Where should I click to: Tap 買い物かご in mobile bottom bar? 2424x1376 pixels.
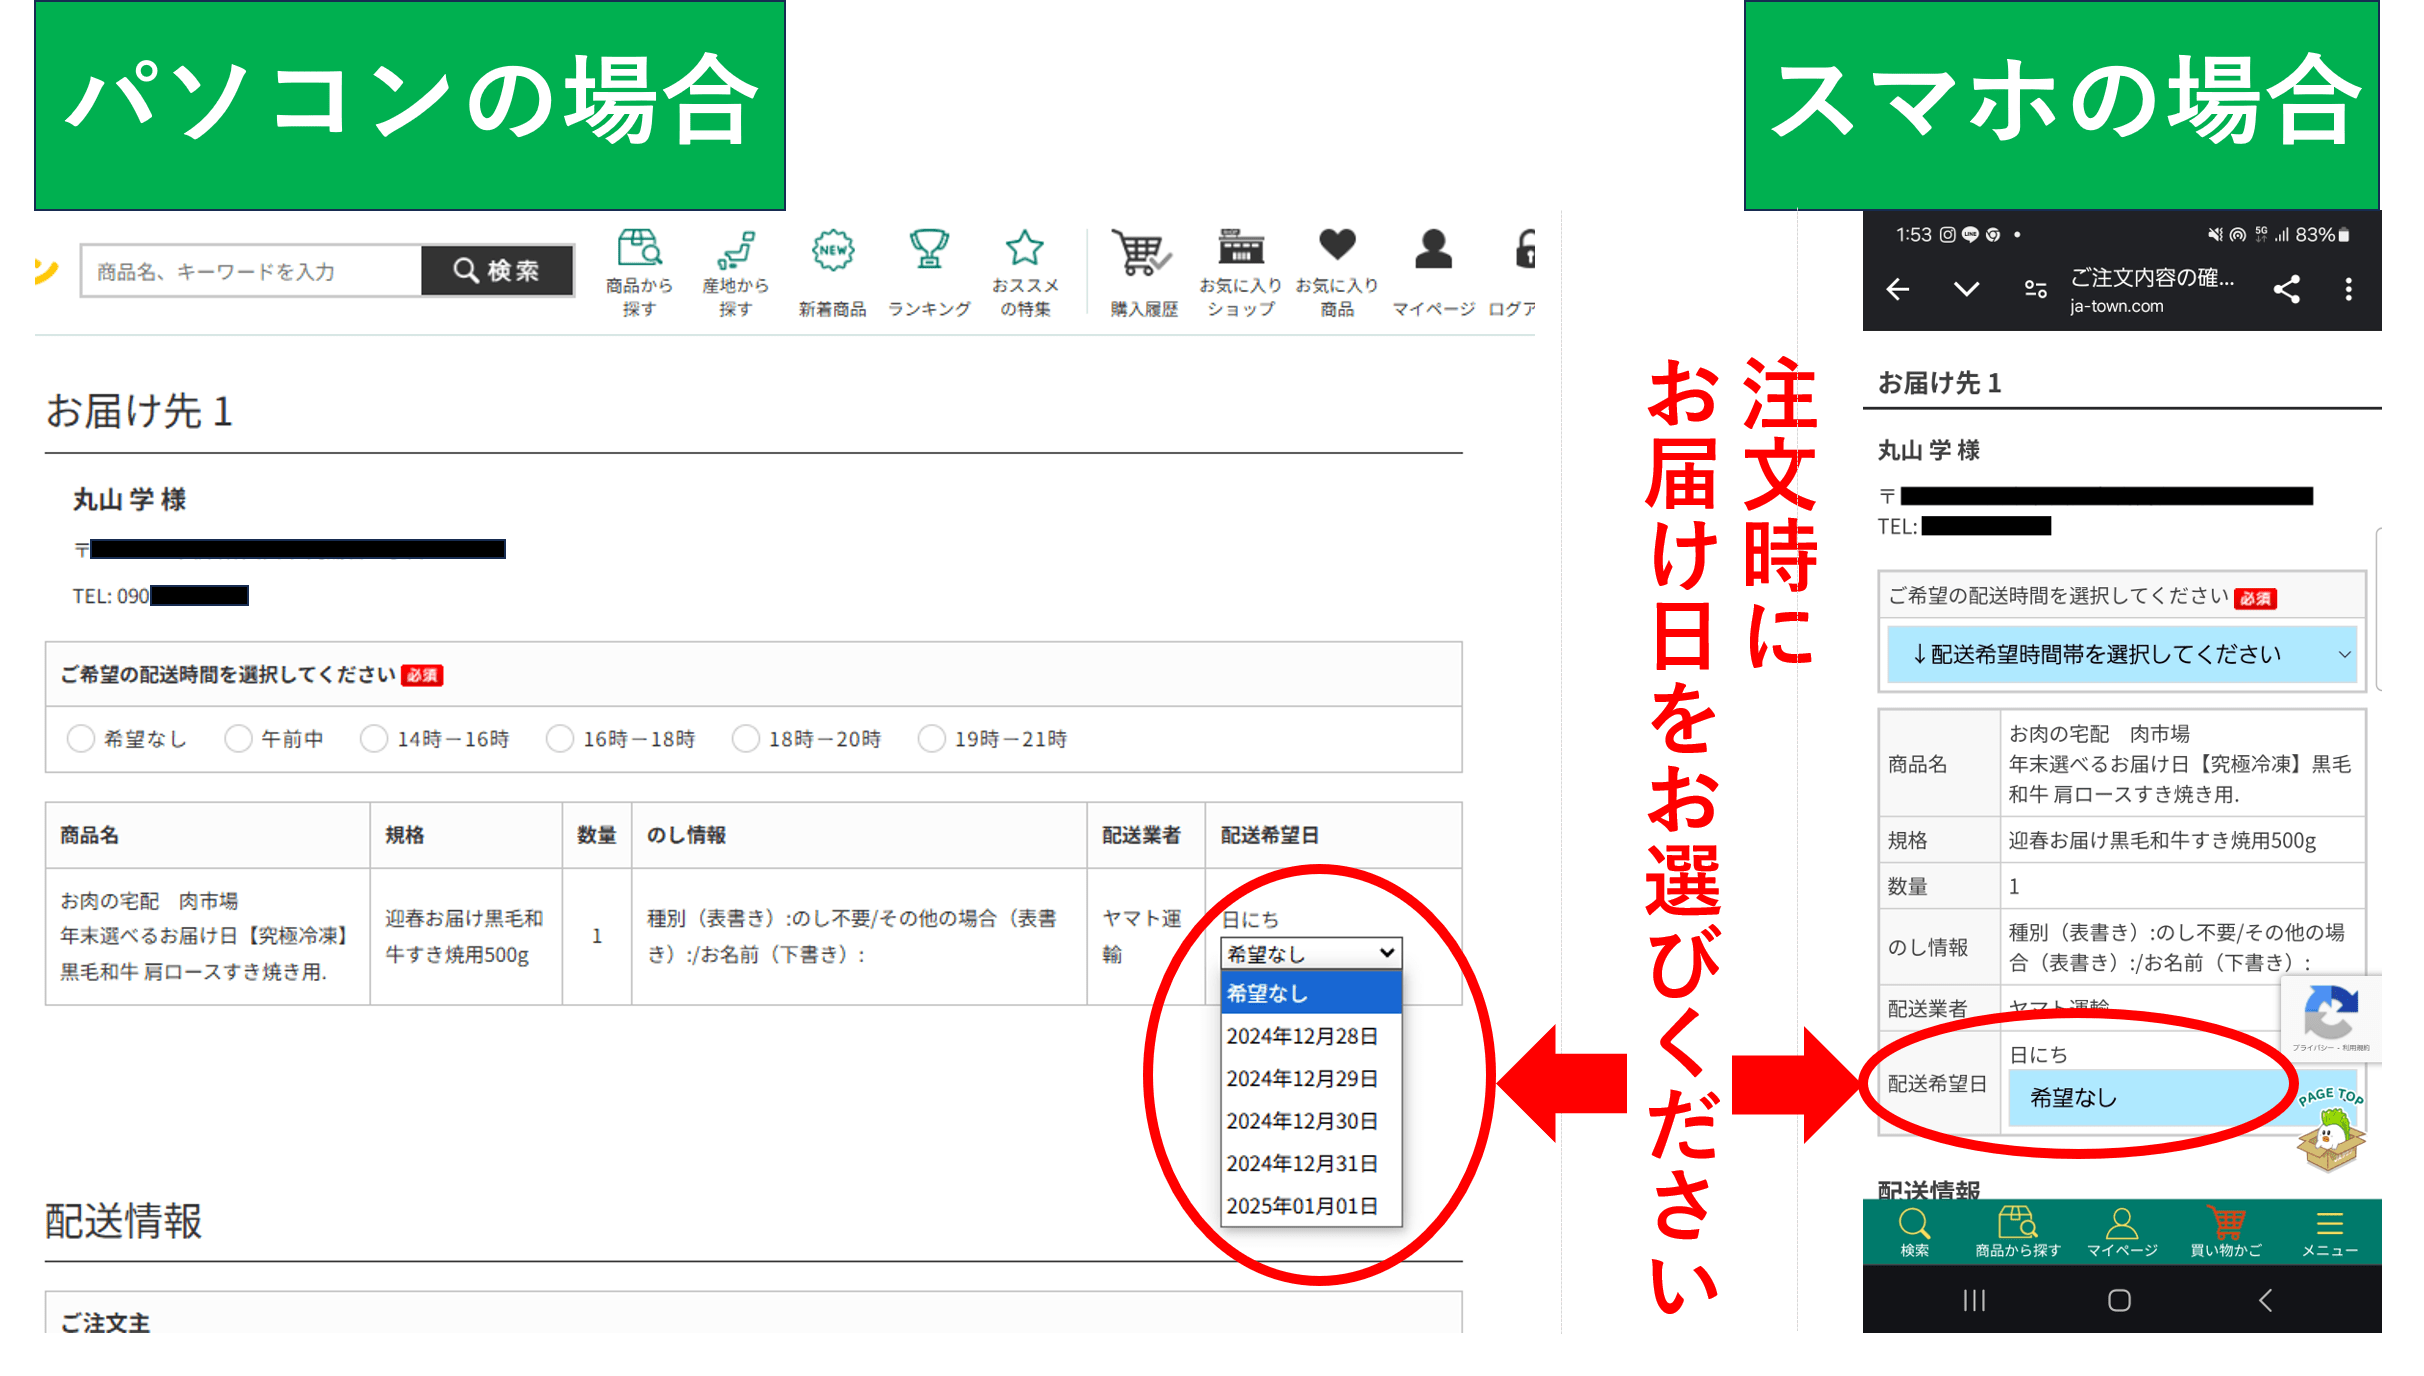(x=2226, y=1232)
